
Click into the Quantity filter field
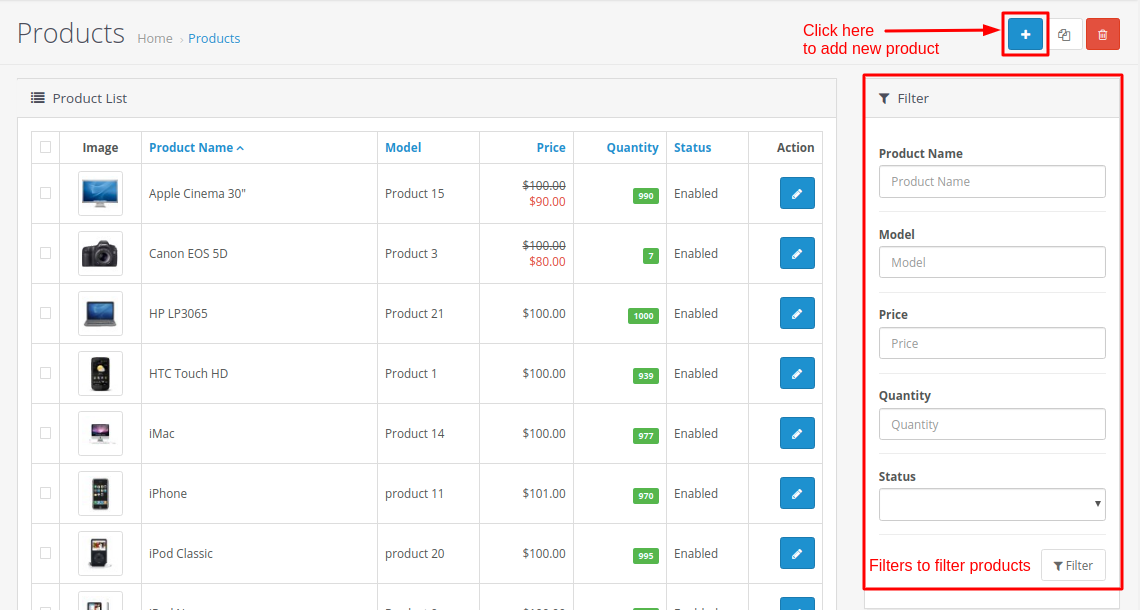992,424
